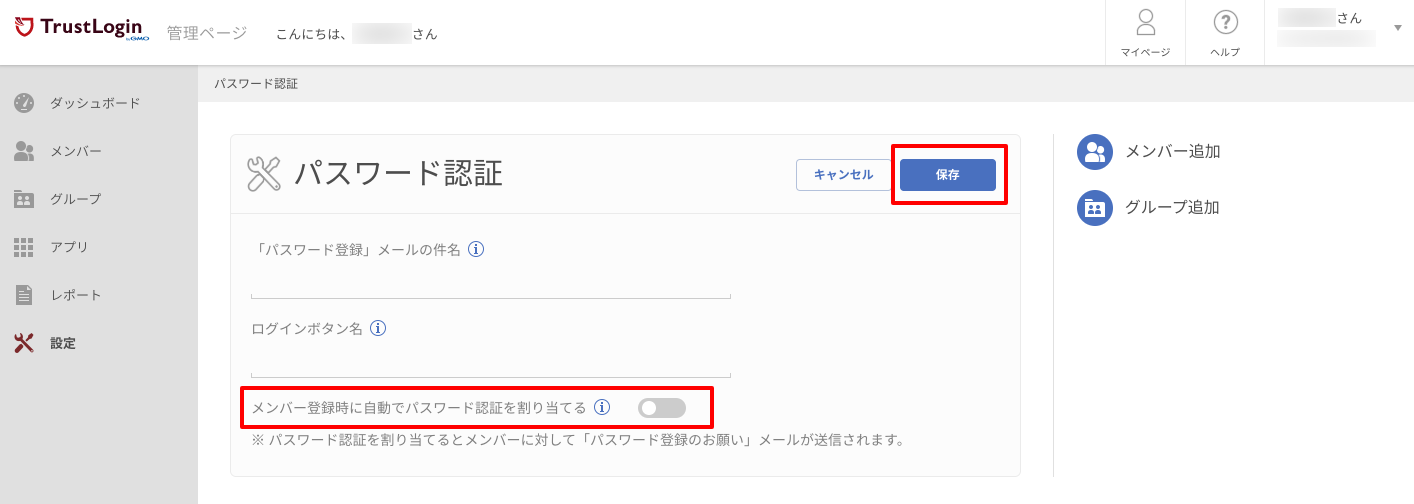Click the 設定 tools icon in sidebar
The height and width of the screenshot is (504, 1414).
click(24, 343)
